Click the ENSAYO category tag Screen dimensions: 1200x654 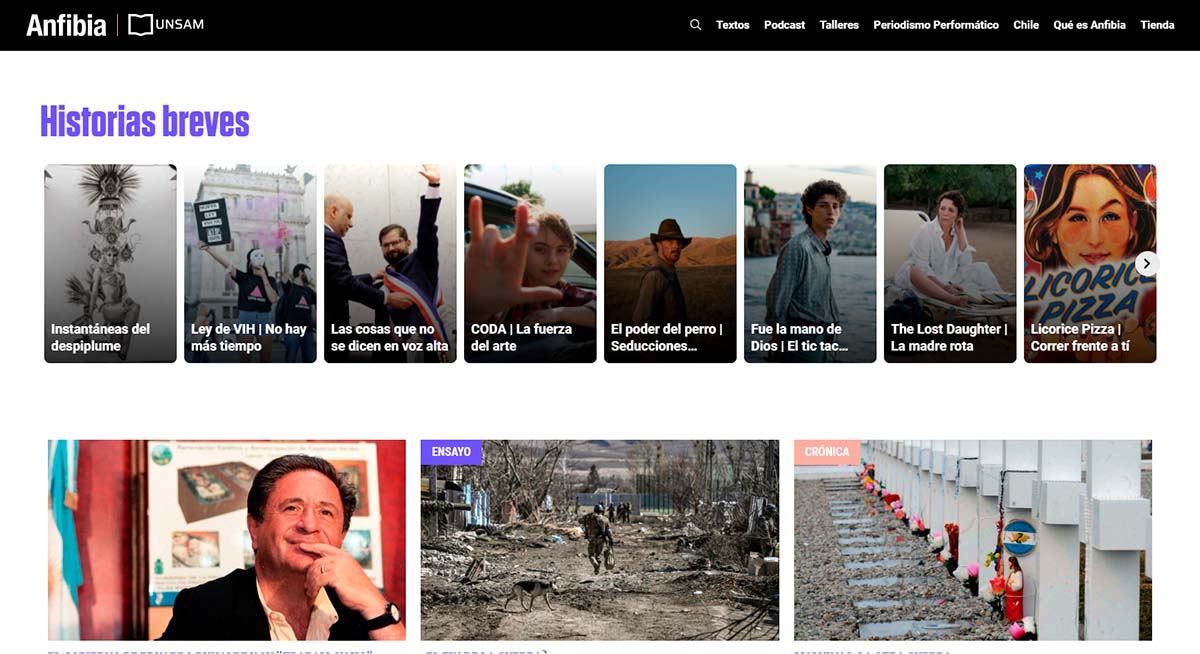(451, 452)
